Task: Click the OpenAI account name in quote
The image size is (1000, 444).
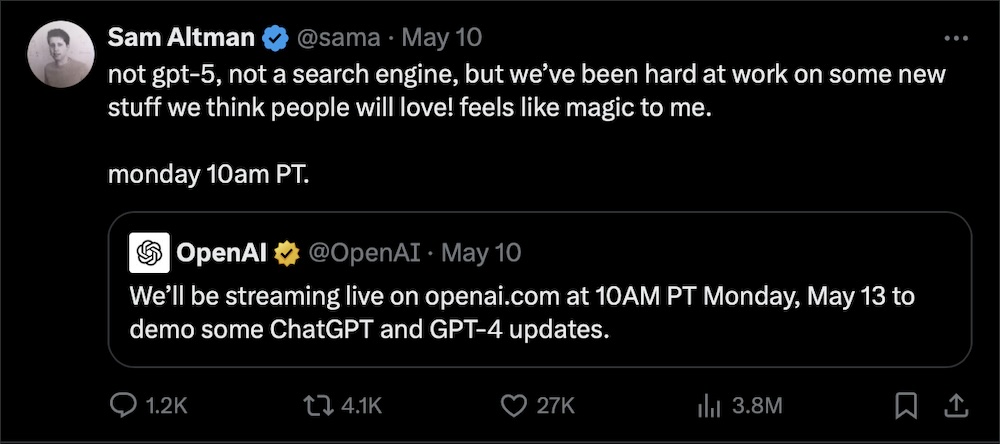Action: pos(221,253)
